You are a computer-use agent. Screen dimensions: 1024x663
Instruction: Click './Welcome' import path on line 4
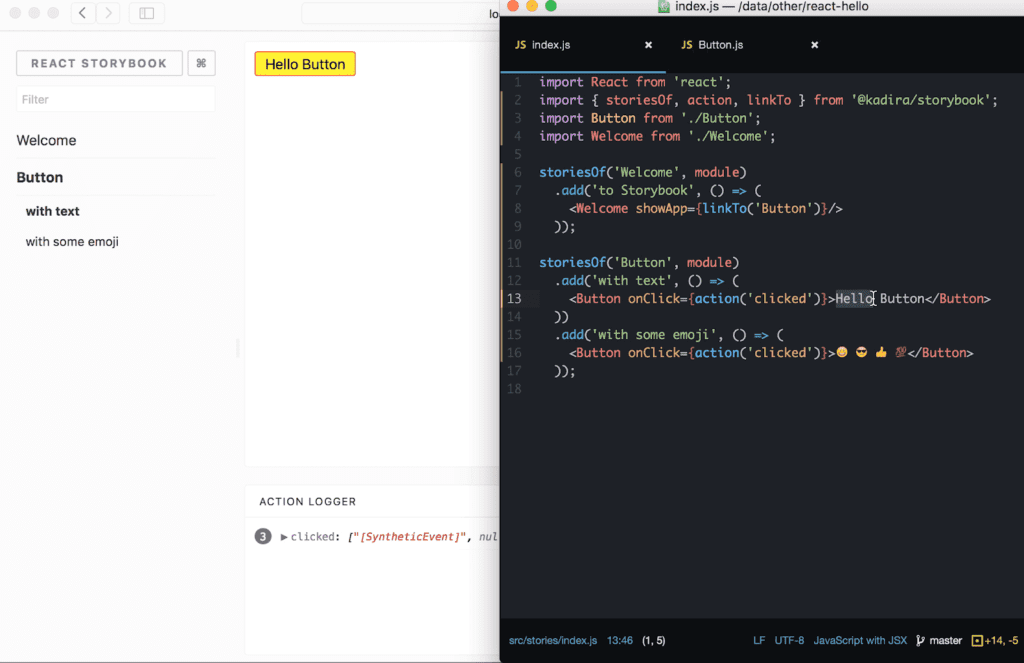click(728, 137)
